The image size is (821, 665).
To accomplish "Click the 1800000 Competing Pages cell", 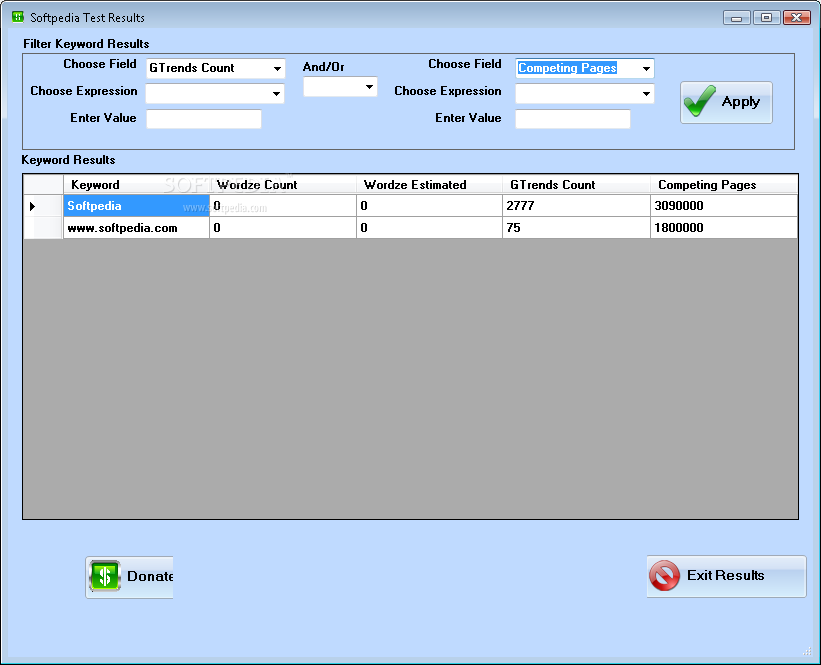I will tap(724, 228).
